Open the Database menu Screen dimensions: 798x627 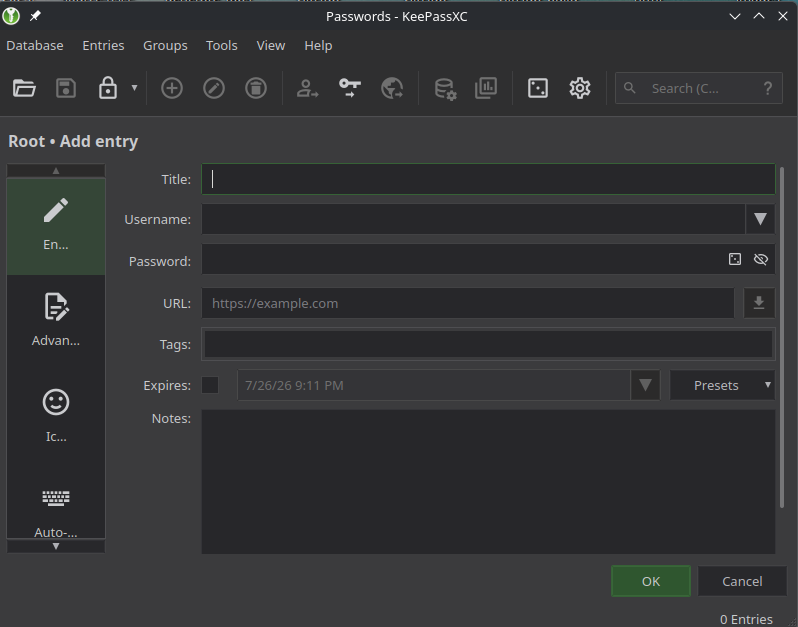tap(35, 45)
